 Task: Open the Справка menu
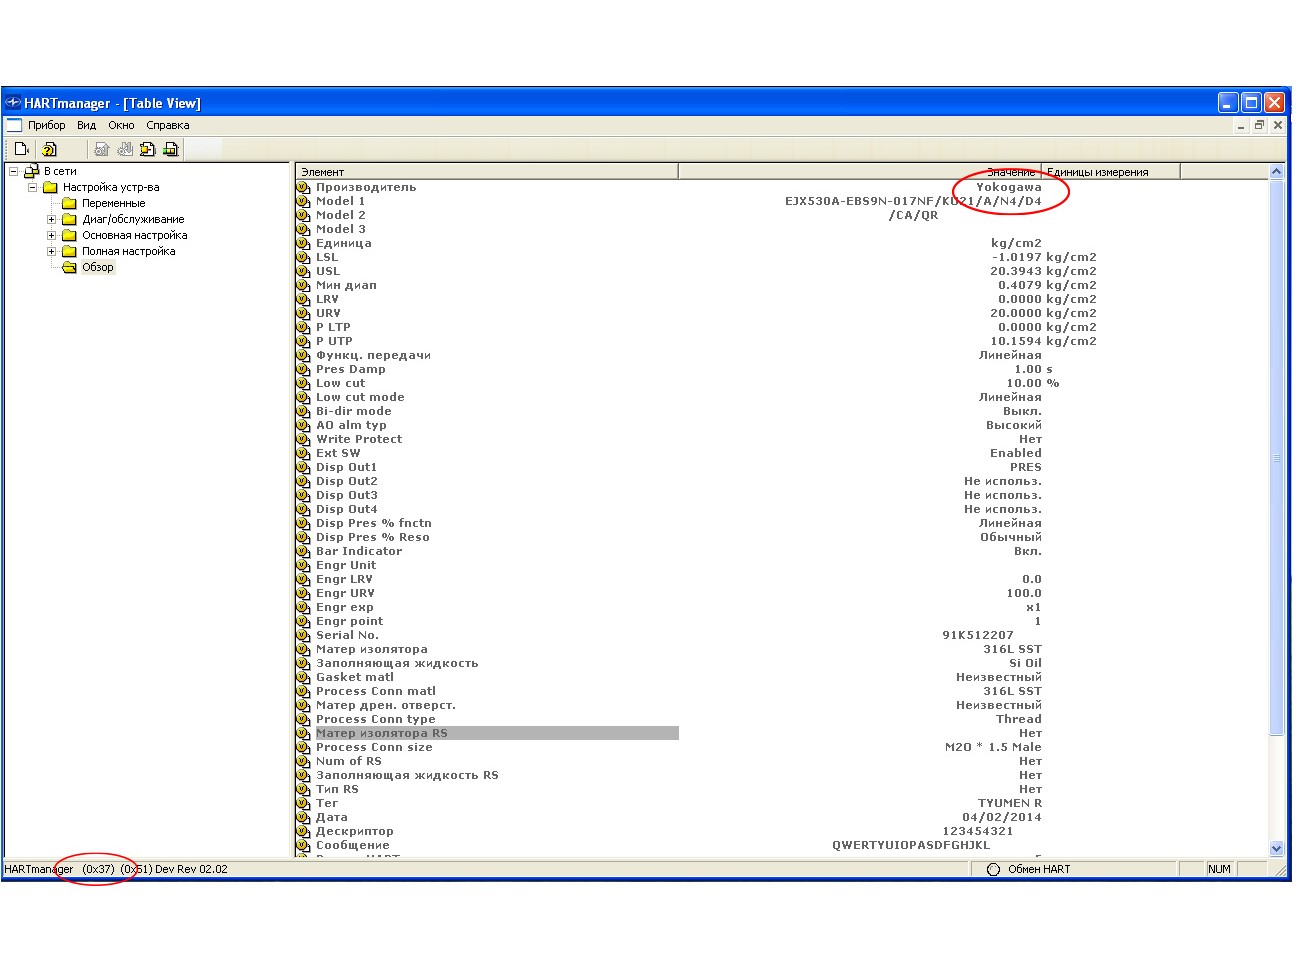click(167, 125)
